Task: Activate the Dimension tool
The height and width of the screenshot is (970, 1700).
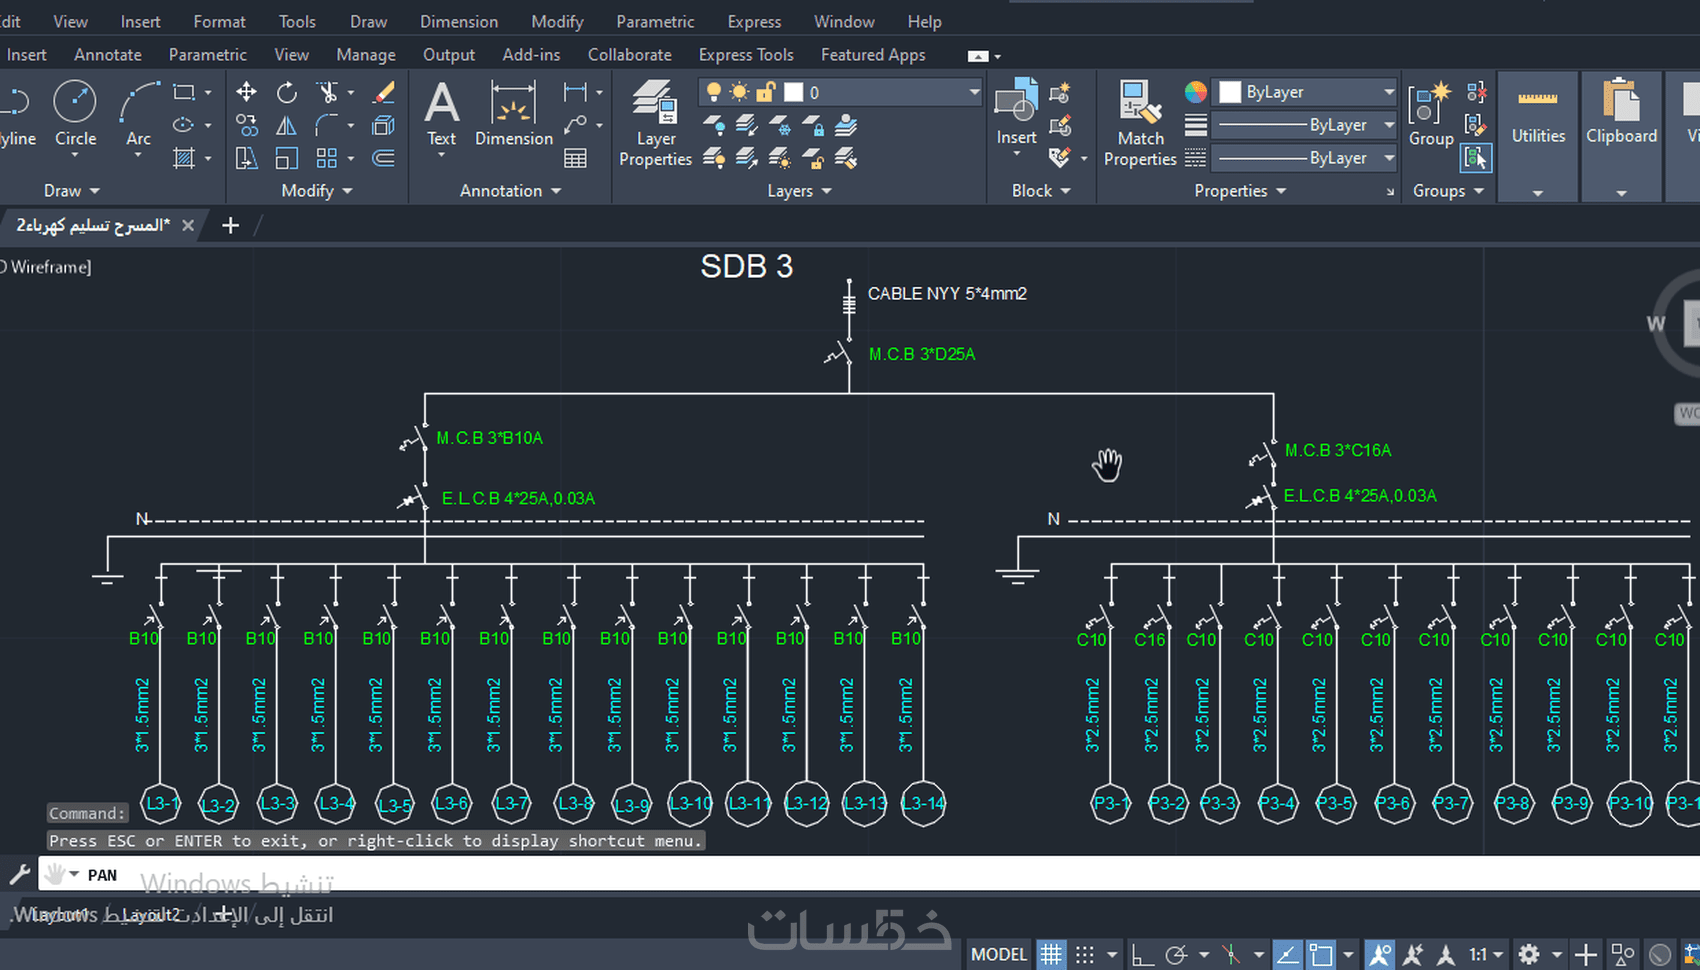Action: pyautogui.click(x=514, y=113)
